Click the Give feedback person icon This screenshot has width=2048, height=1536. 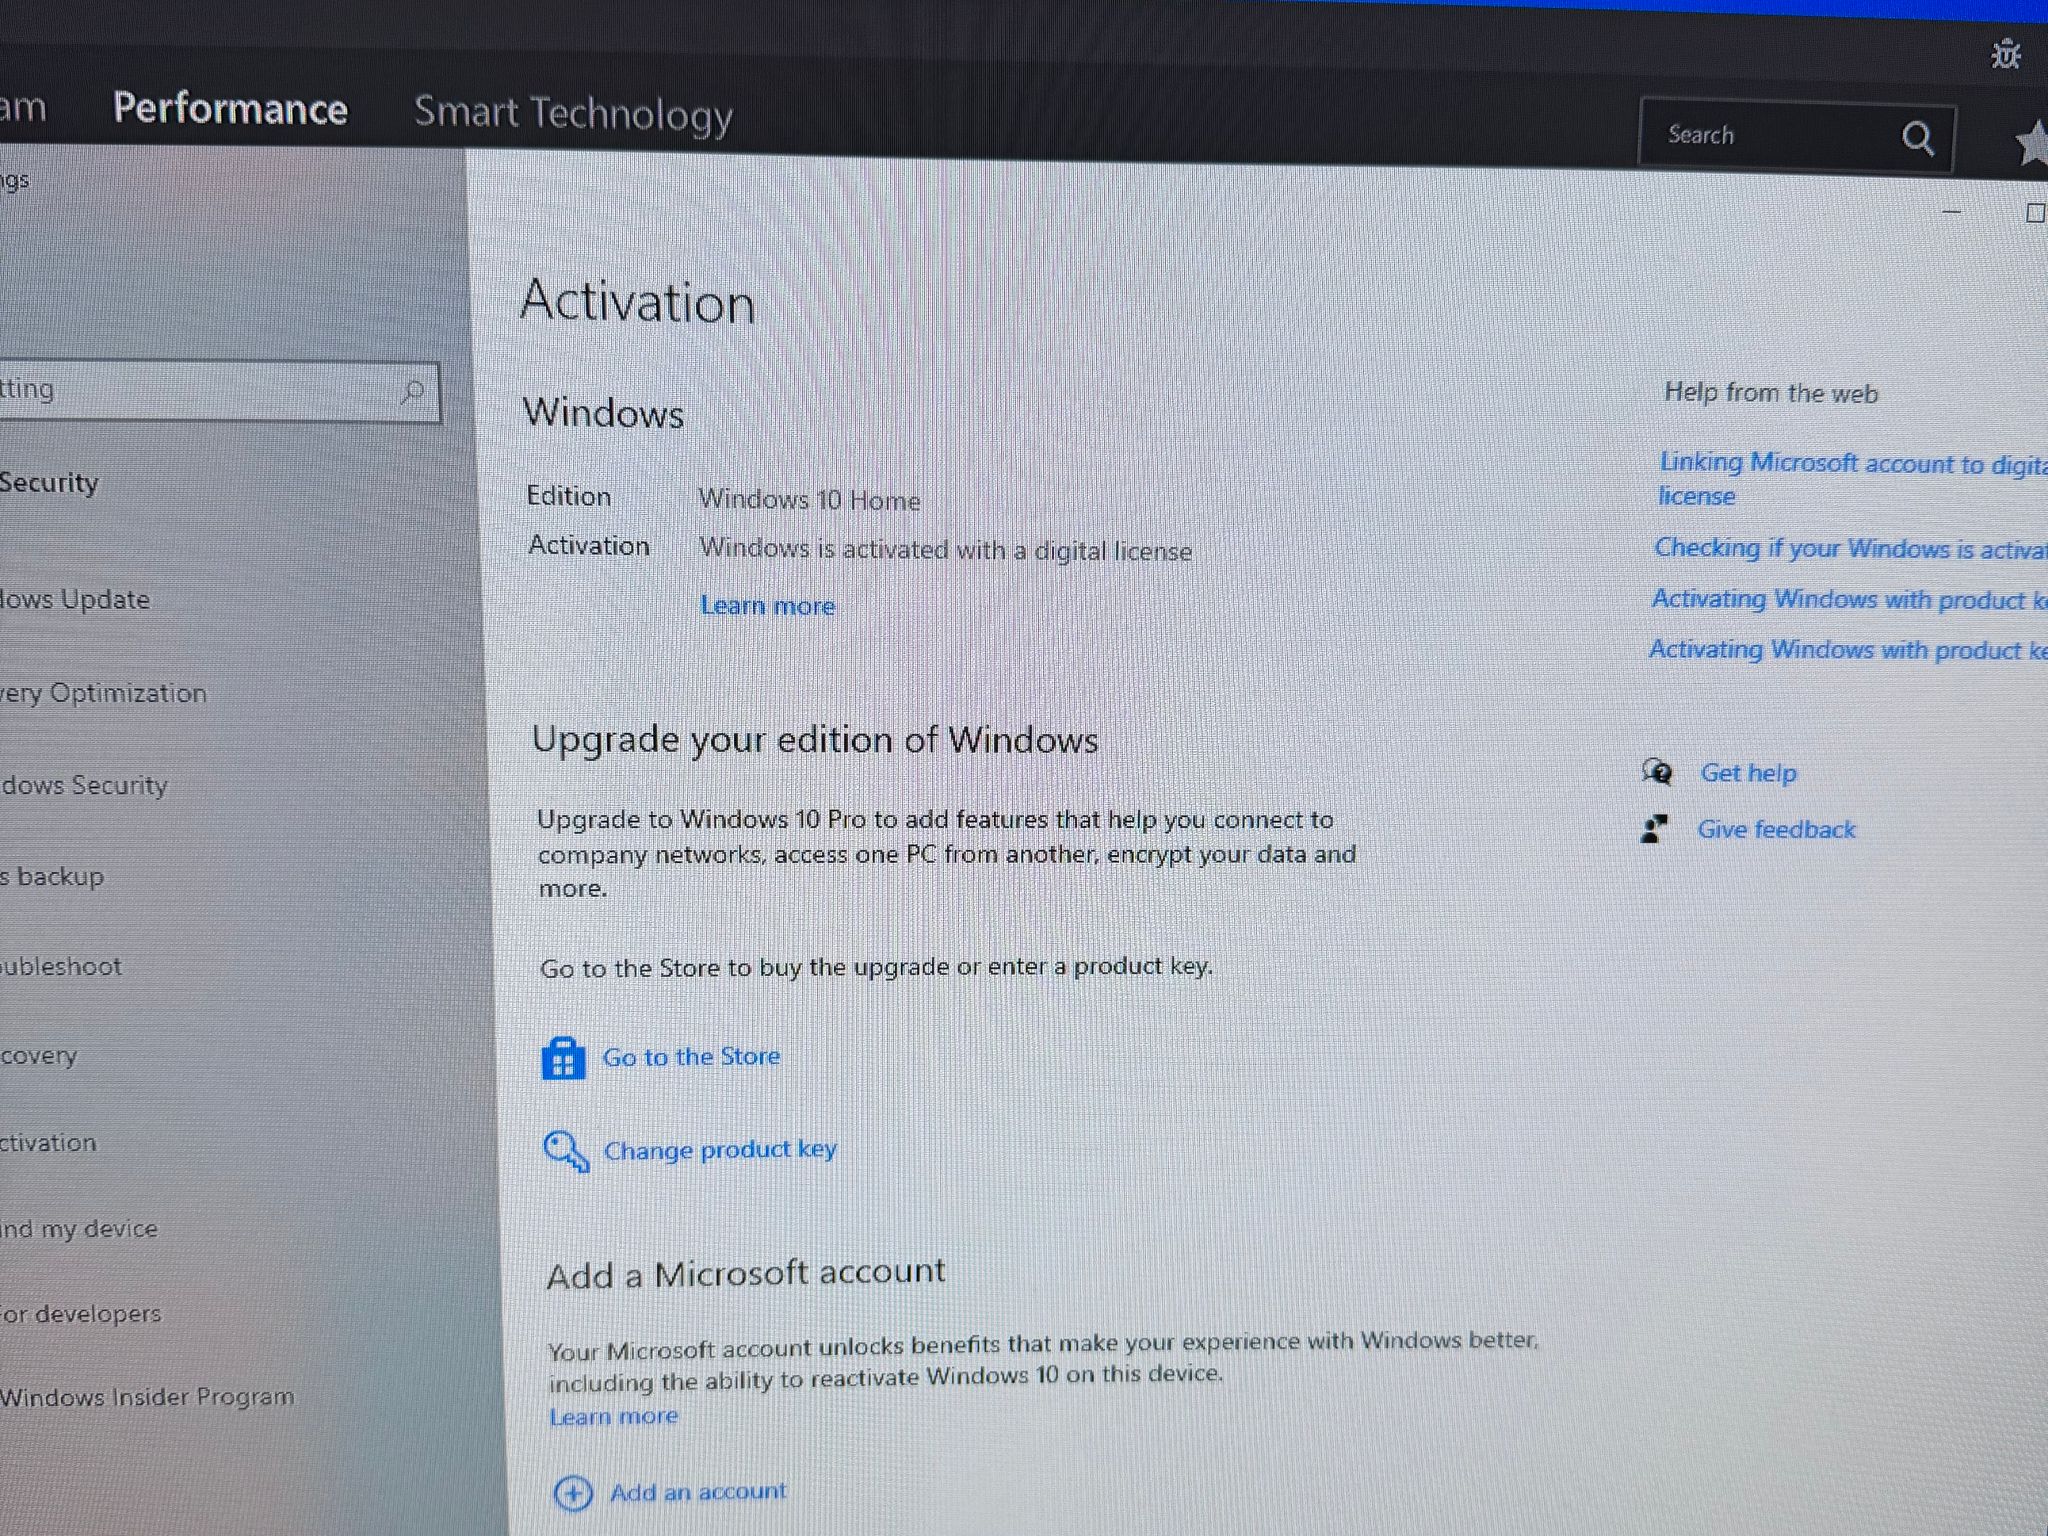(x=1654, y=829)
